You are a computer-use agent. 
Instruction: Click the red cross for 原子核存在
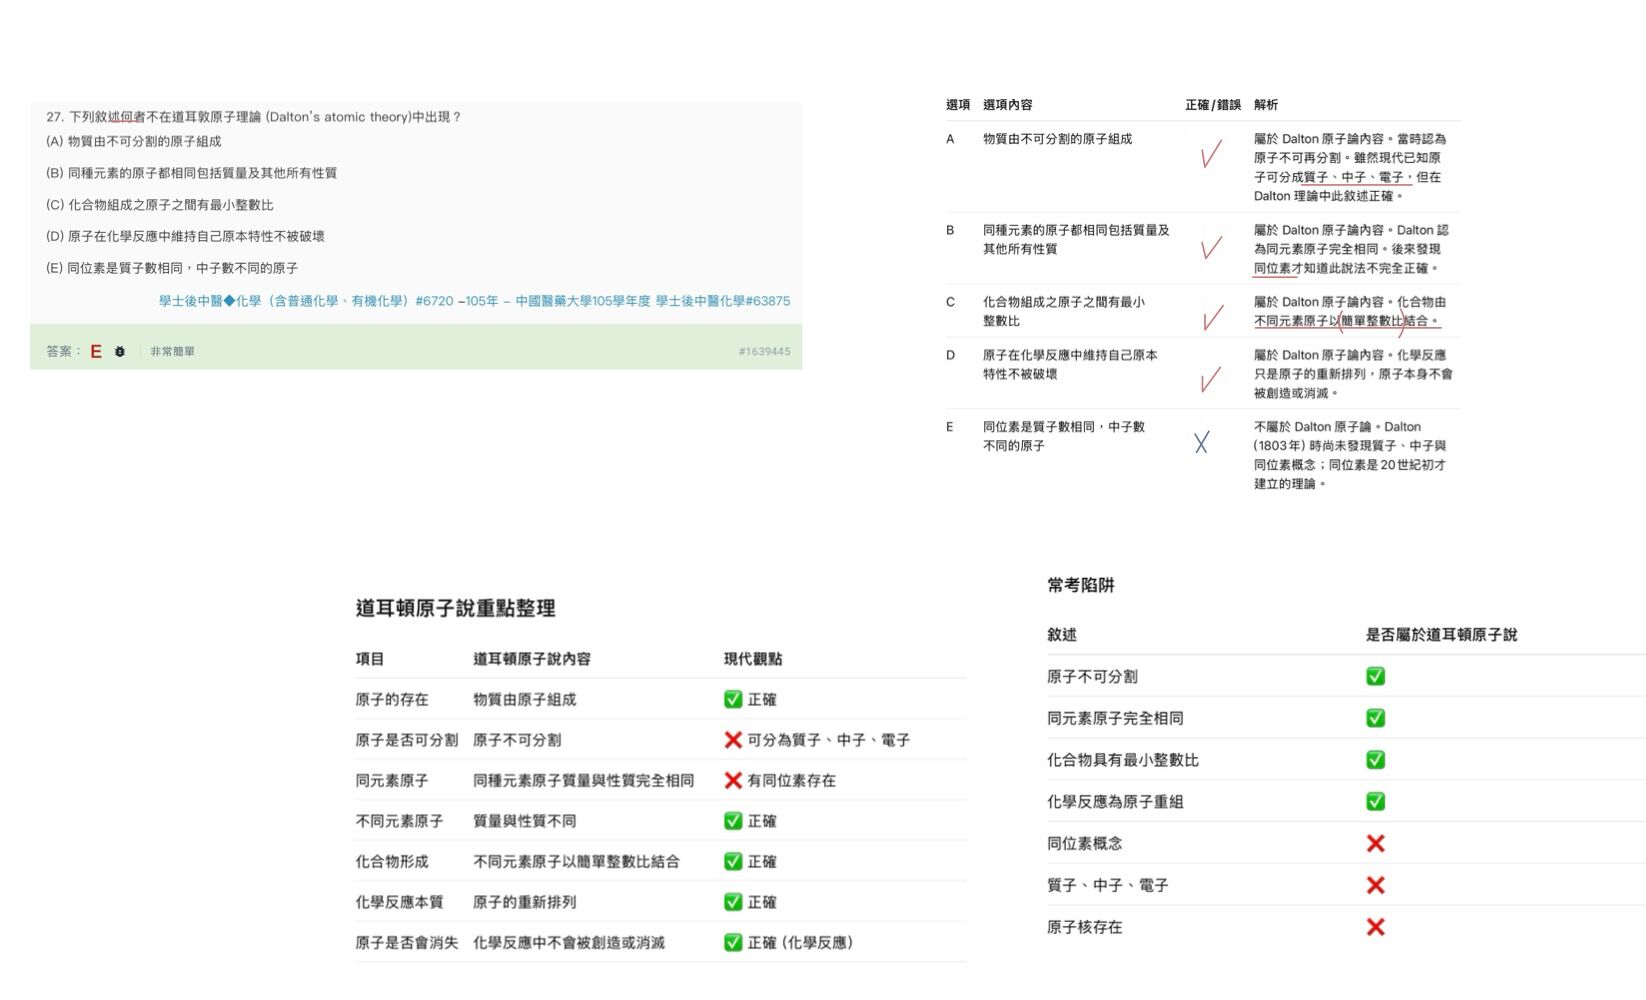[1376, 928]
